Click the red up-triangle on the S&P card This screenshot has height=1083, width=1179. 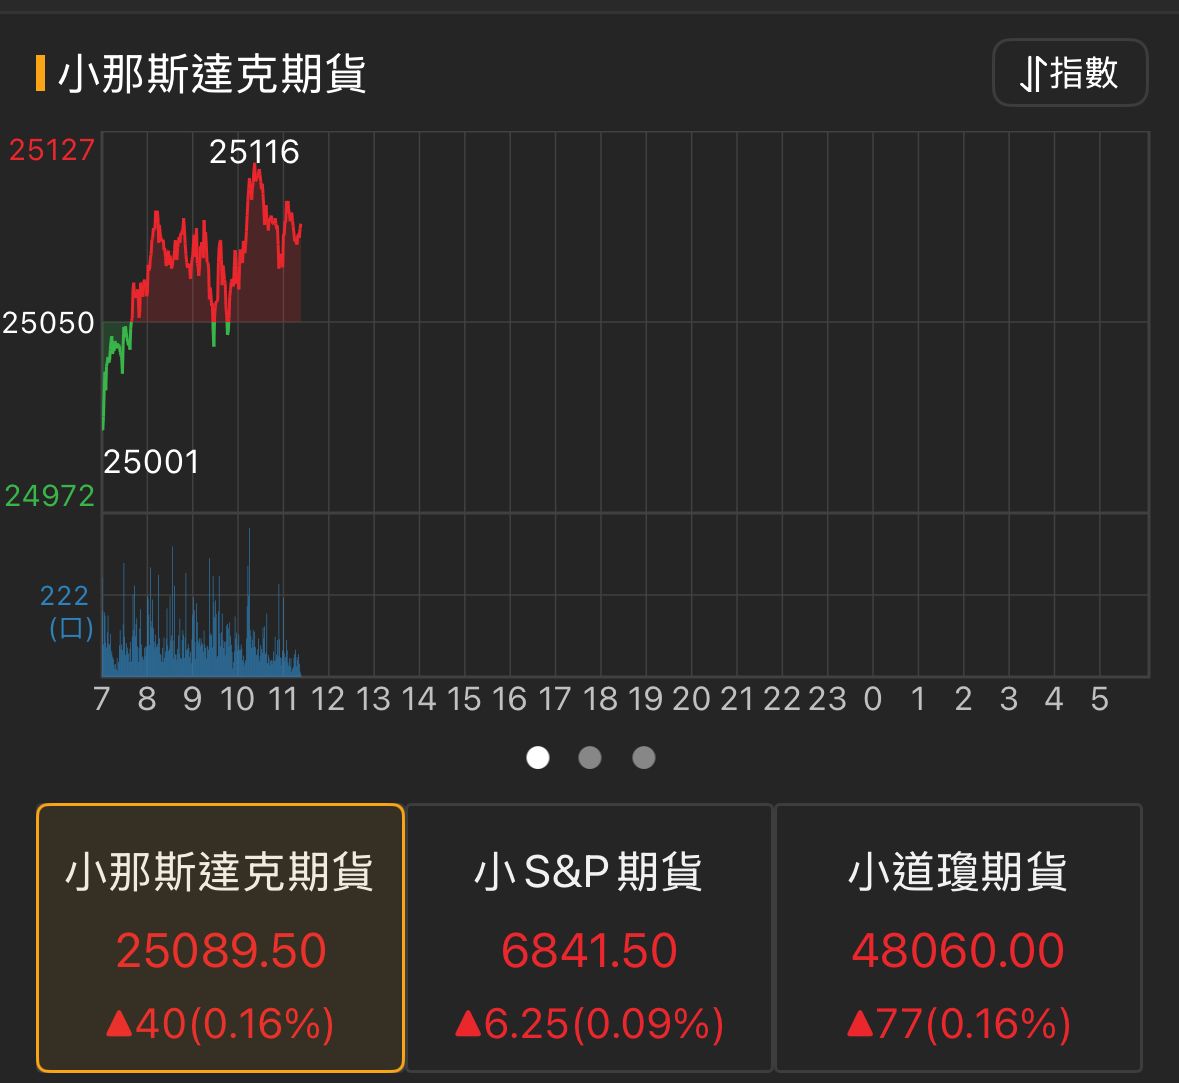pyautogui.click(x=468, y=1023)
